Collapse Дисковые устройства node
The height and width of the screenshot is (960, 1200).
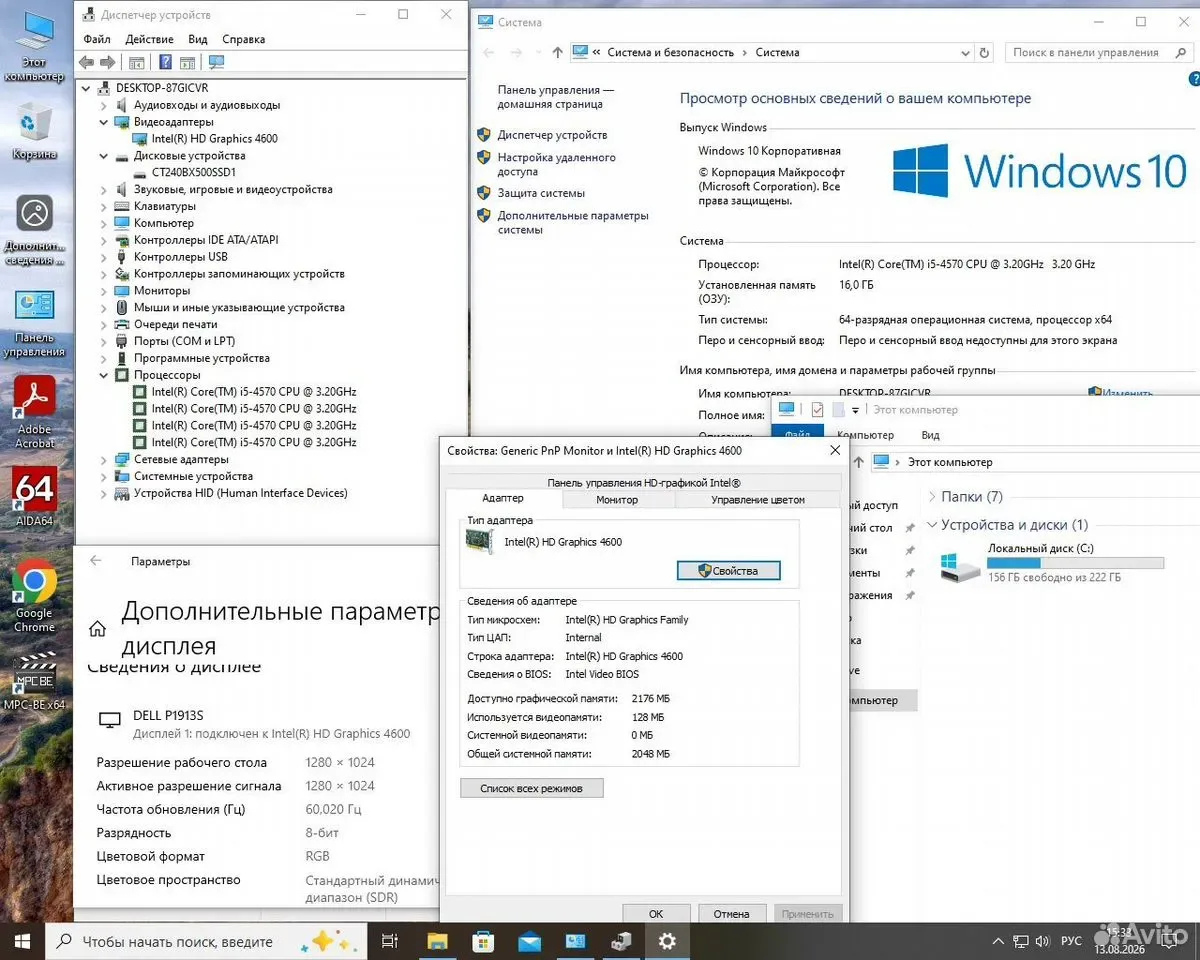[103, 156]
